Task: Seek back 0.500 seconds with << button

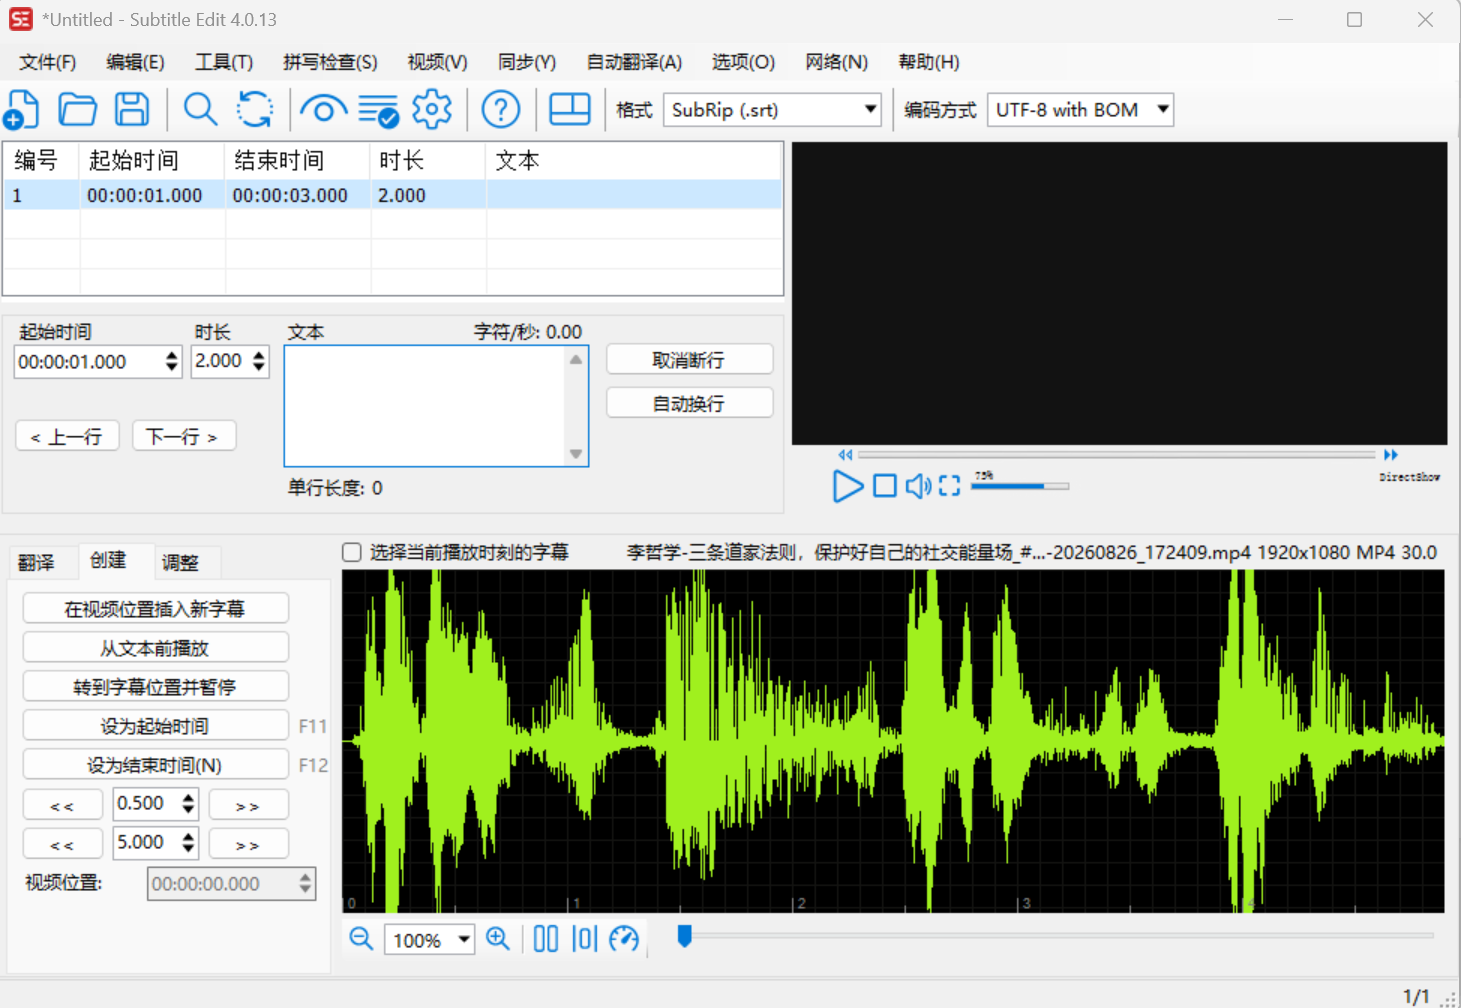Action: tap(62, 804)
